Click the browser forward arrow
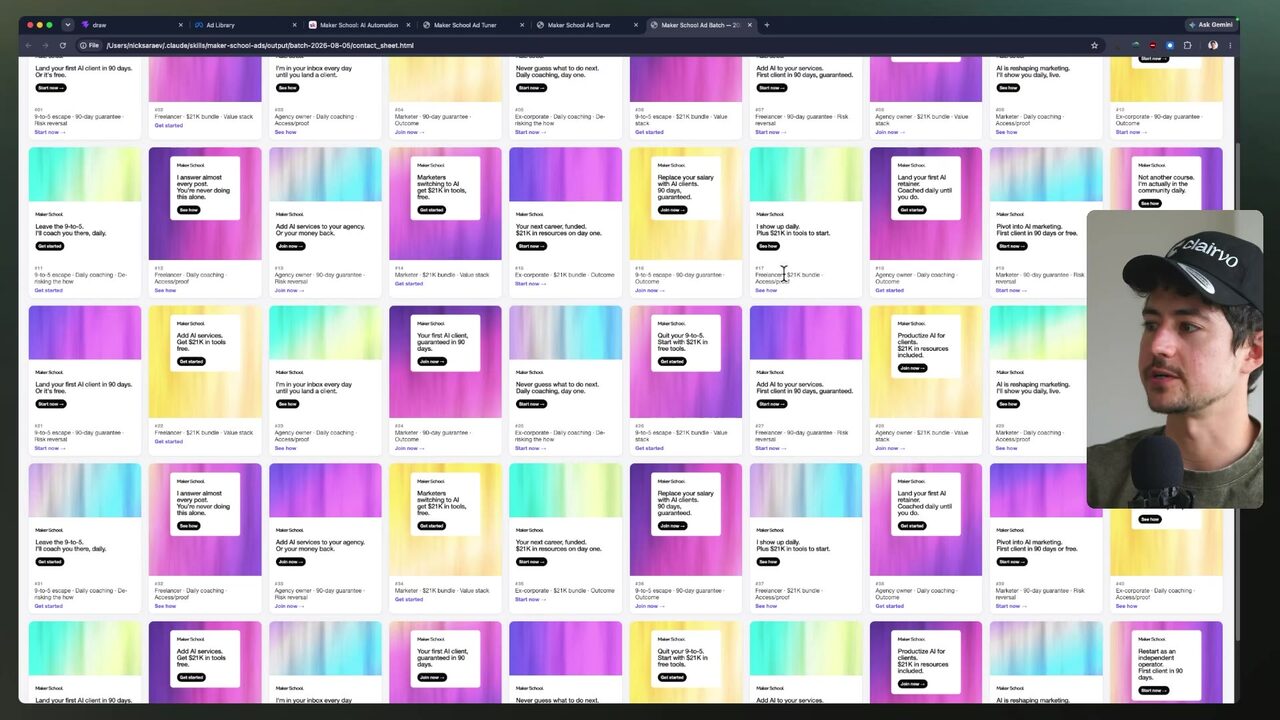This screenshot has height=720, width=1280. [45, 45]
